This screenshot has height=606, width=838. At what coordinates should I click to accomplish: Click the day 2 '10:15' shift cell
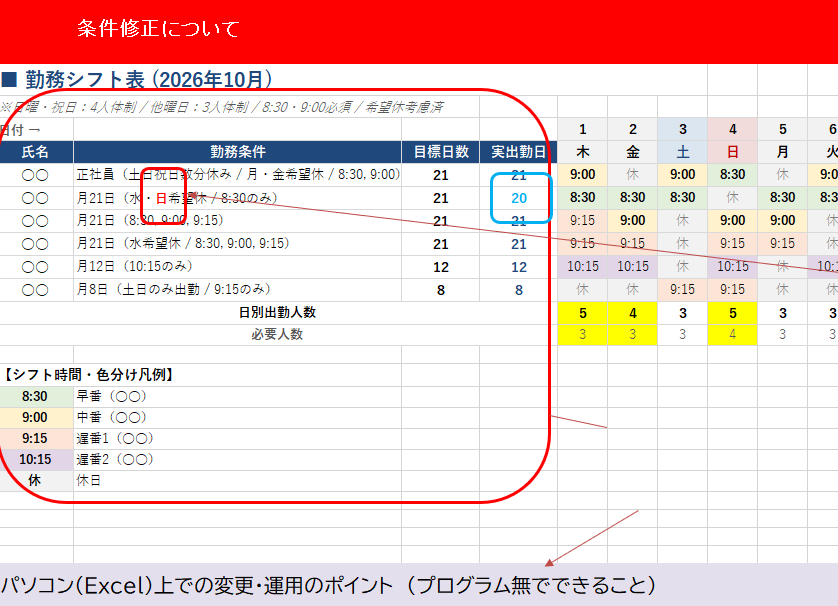click(x=633, y=267)
